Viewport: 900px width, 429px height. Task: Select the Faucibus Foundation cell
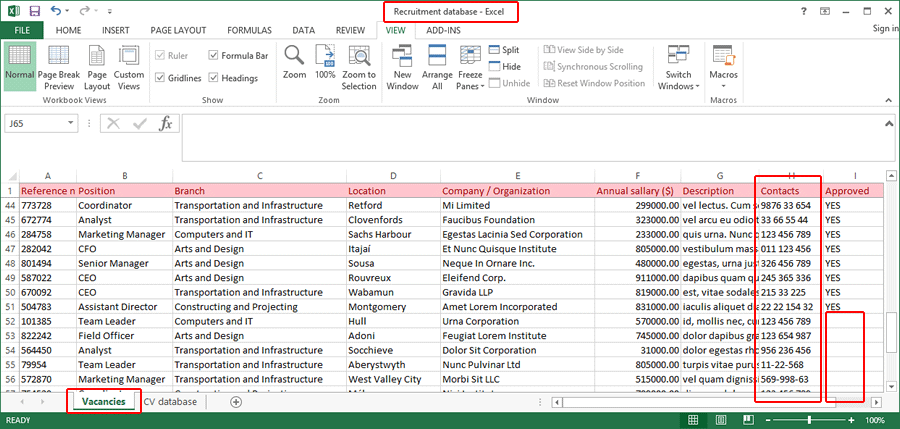point(518,220)
